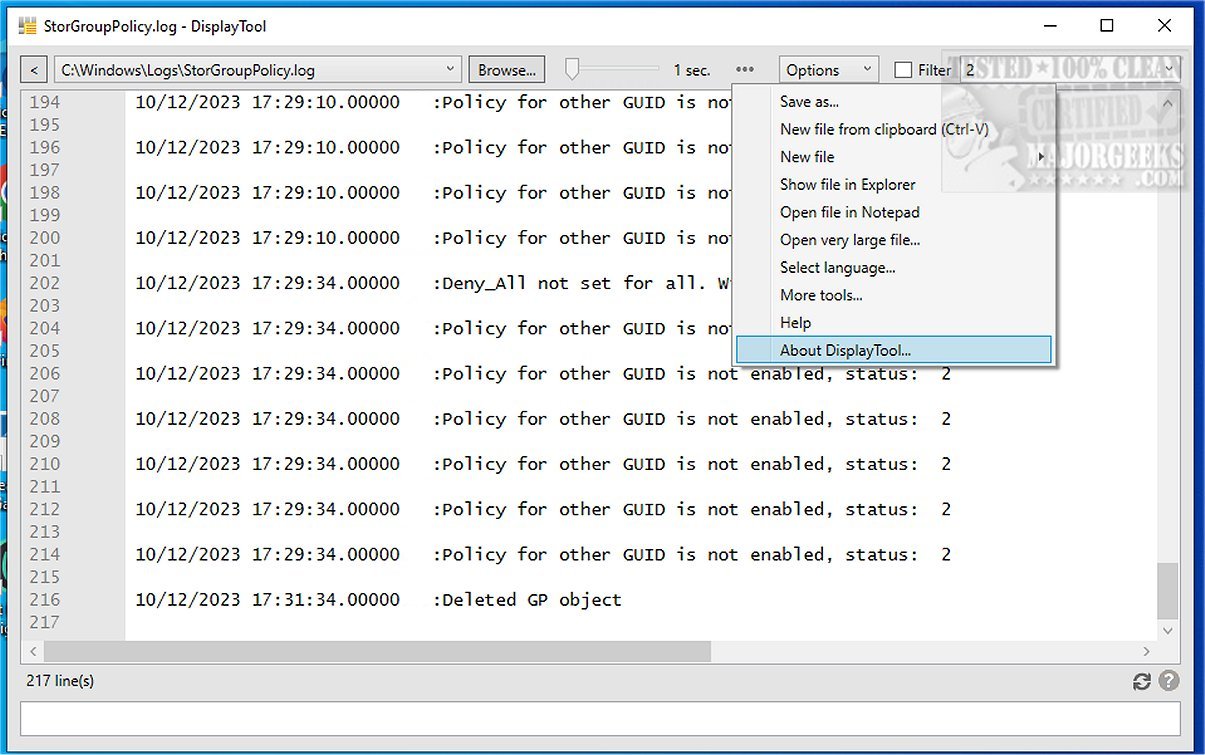Click the refresh interval slider thumb
Screen dimensions: 1205x755
click(x=572, y=69)
